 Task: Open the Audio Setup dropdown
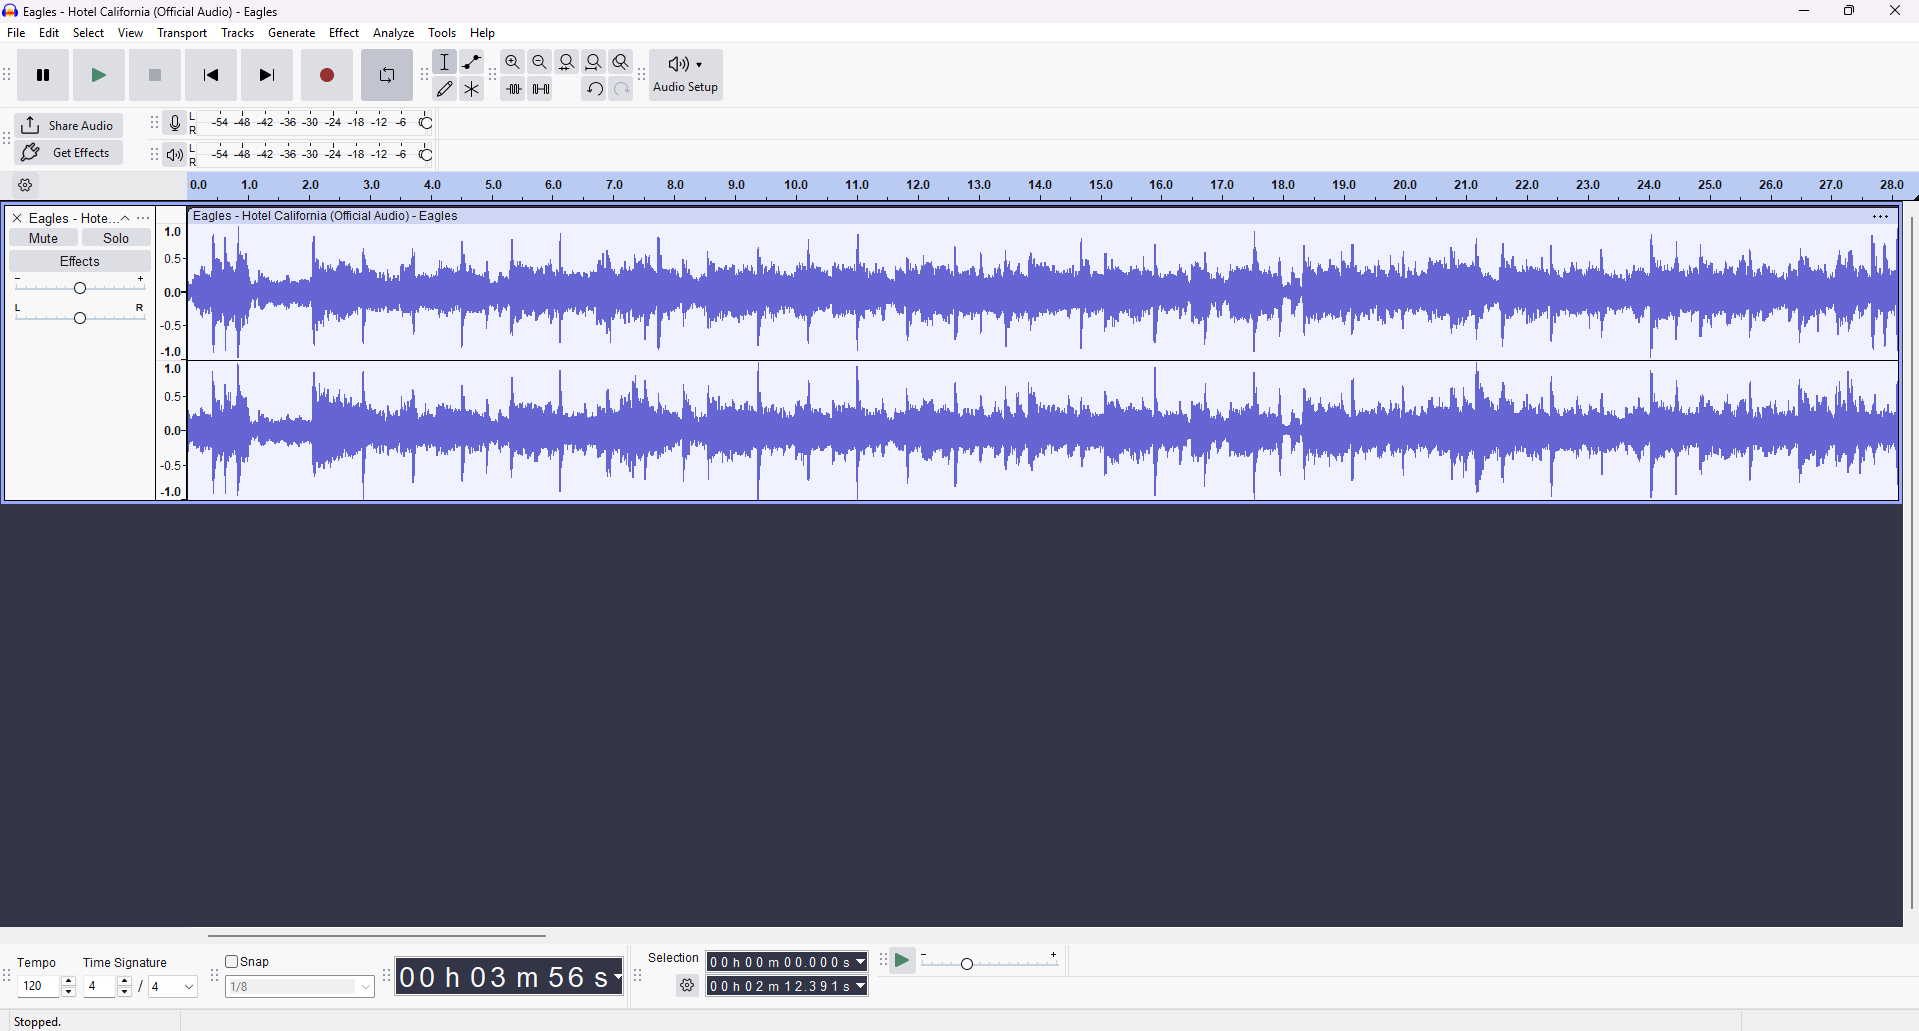click(686, 75)
